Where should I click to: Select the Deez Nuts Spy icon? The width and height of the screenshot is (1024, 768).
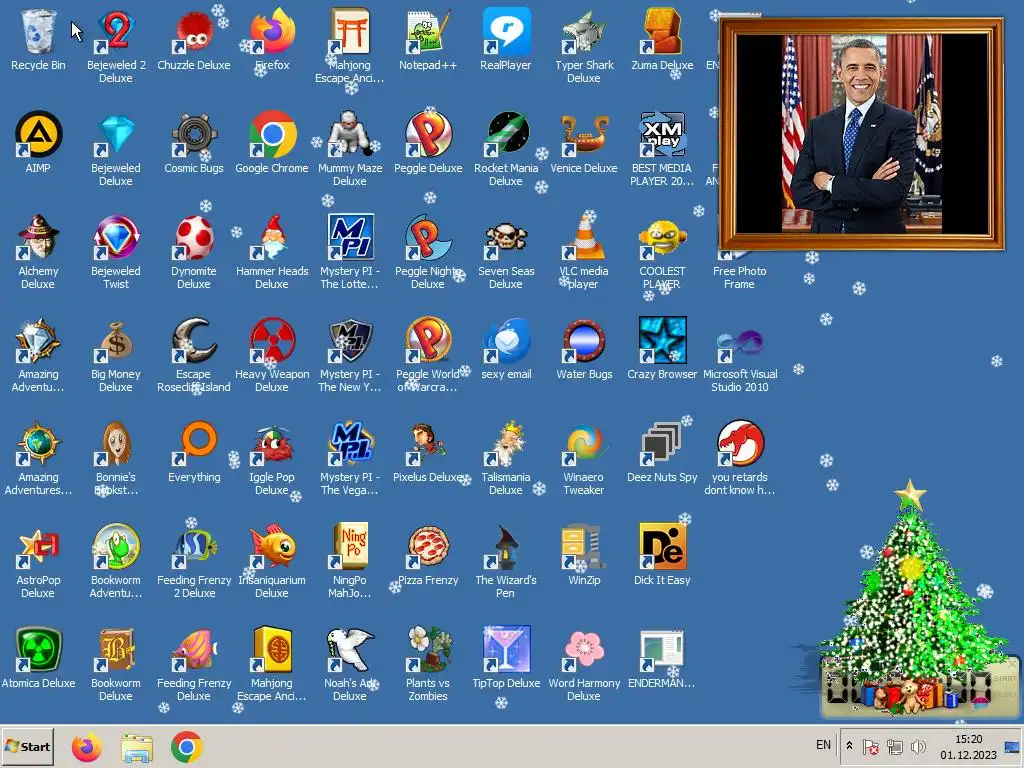pyautogui.click(x=662, y=443)
